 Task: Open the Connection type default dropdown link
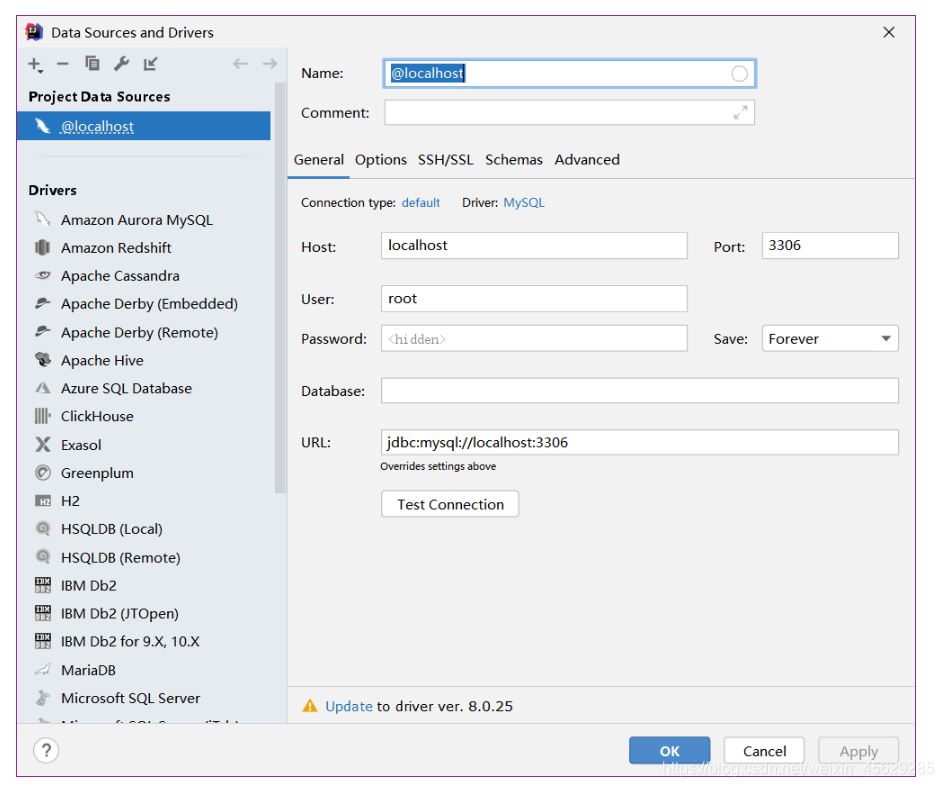click(421, 203)
